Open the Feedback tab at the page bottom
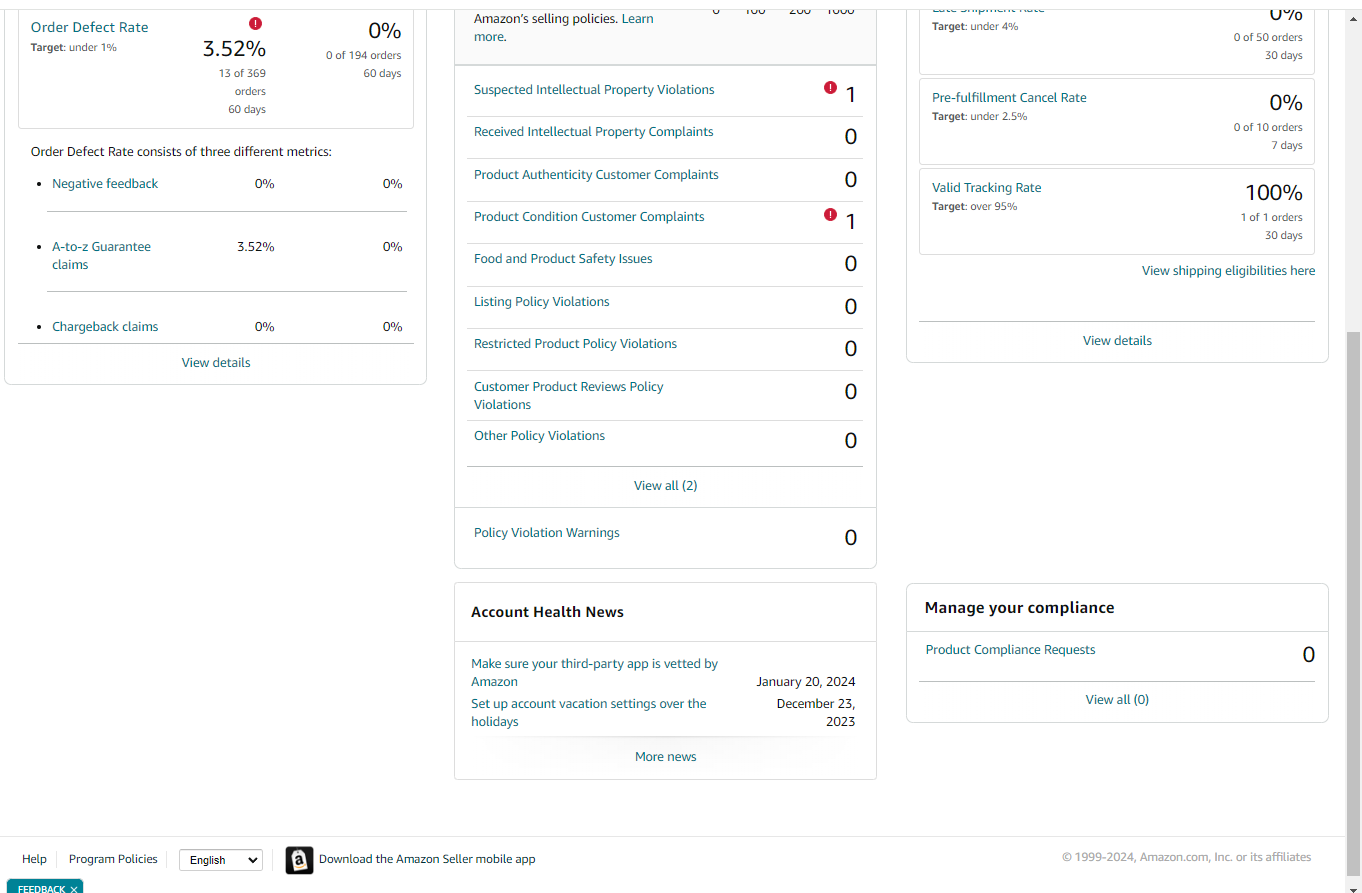1362x893 pixels. [41, 889]
